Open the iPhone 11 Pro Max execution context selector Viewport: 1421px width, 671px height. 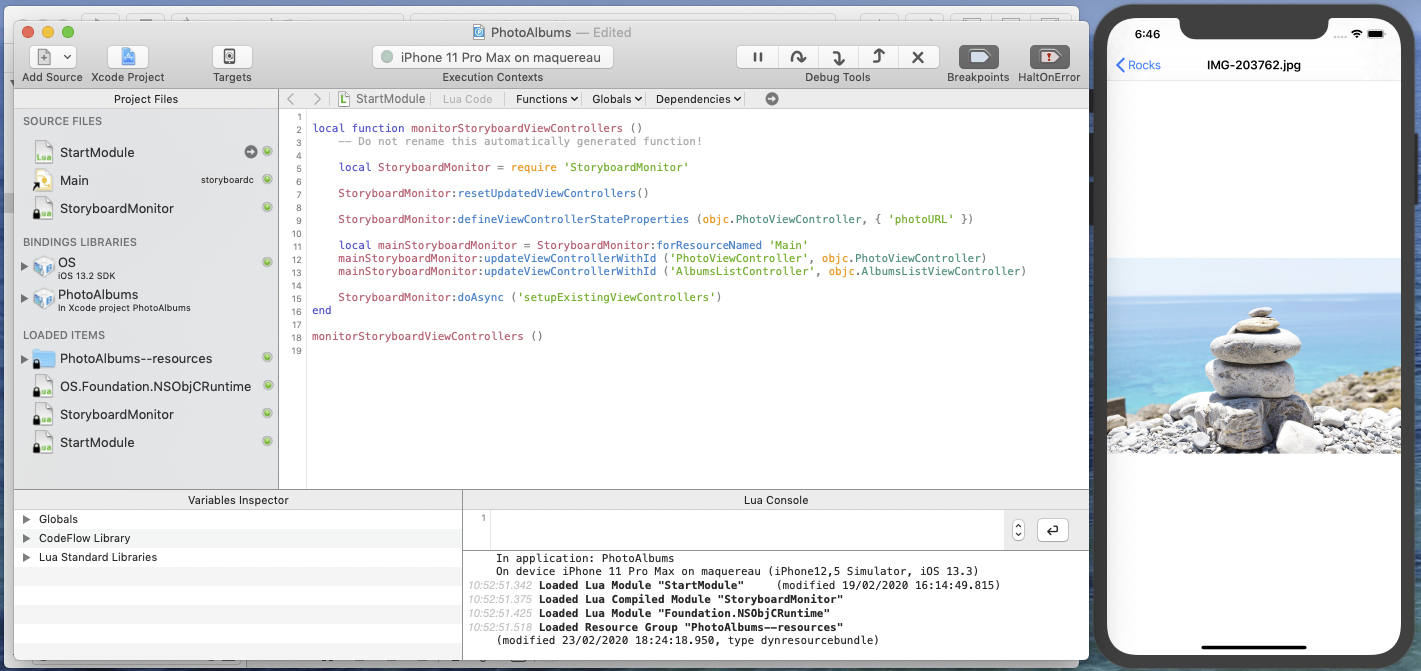click(493, 57)
